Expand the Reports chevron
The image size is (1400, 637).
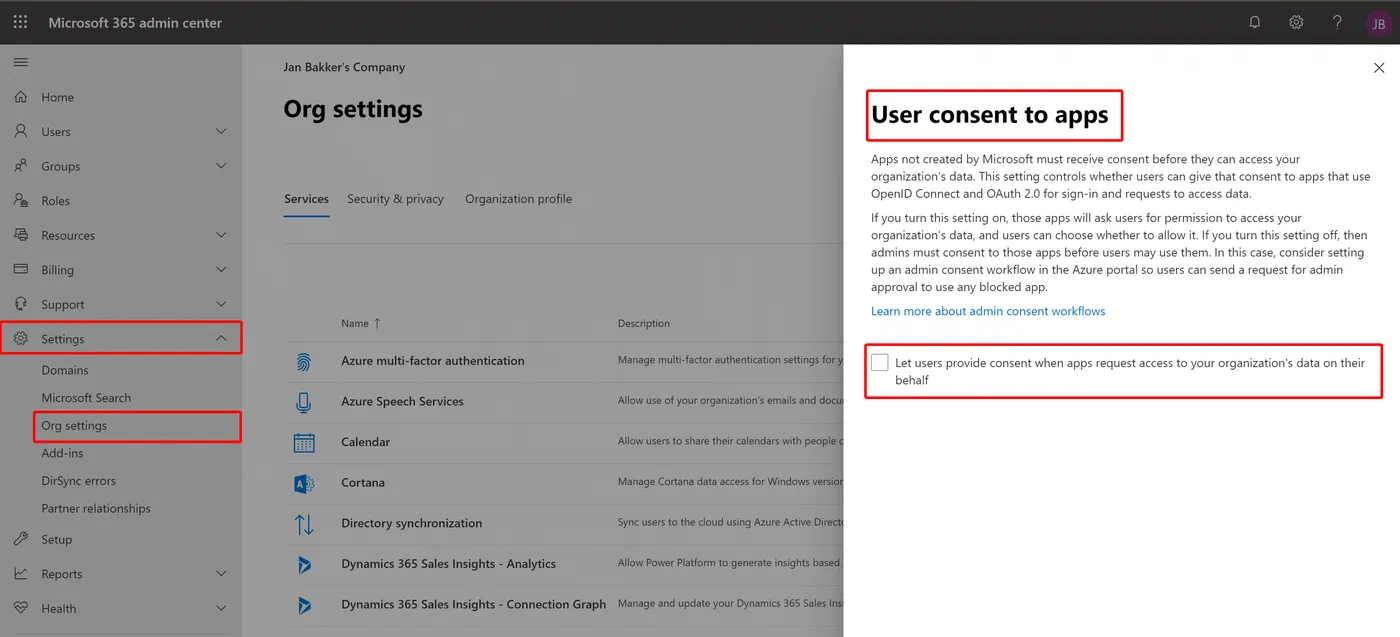(x=221, y=574)
